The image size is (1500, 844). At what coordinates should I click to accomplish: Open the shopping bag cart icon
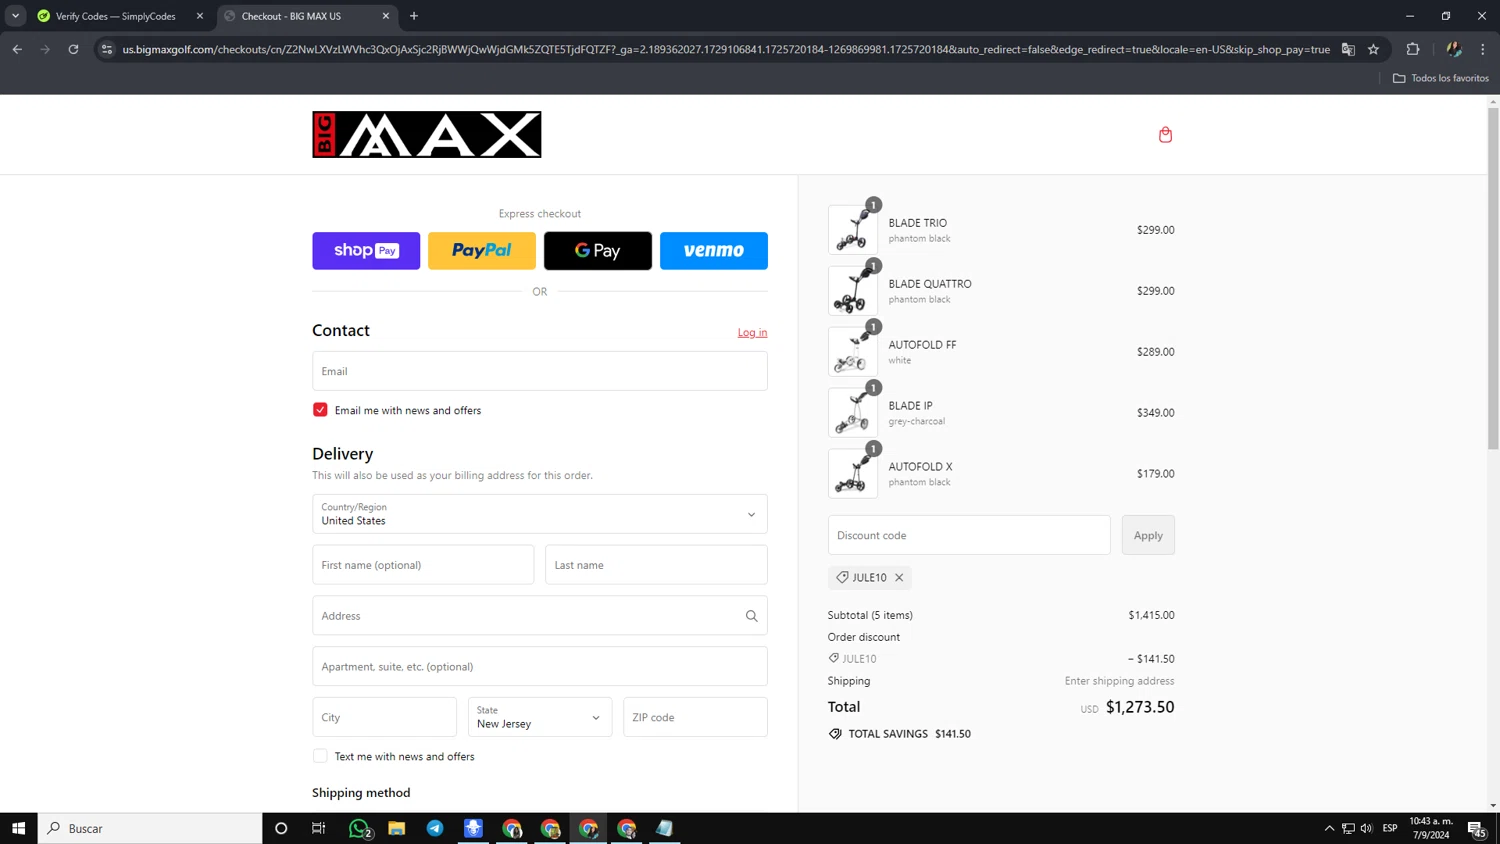click(1165, 135)
